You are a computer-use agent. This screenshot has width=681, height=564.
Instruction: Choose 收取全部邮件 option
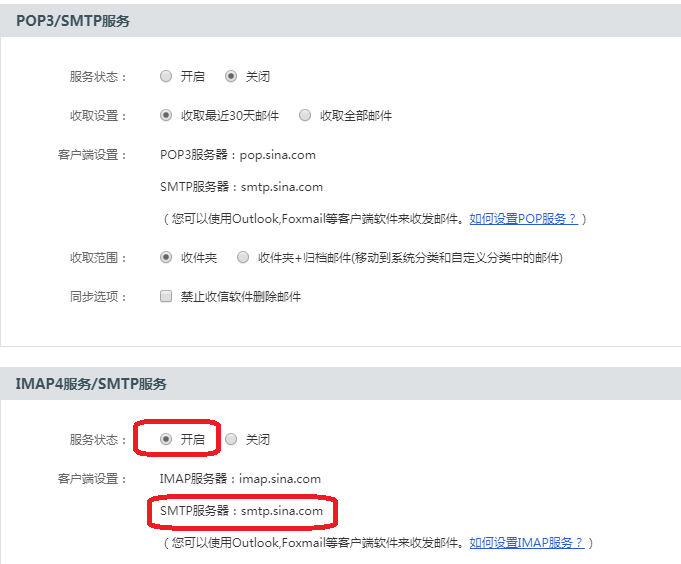point(305,115)
